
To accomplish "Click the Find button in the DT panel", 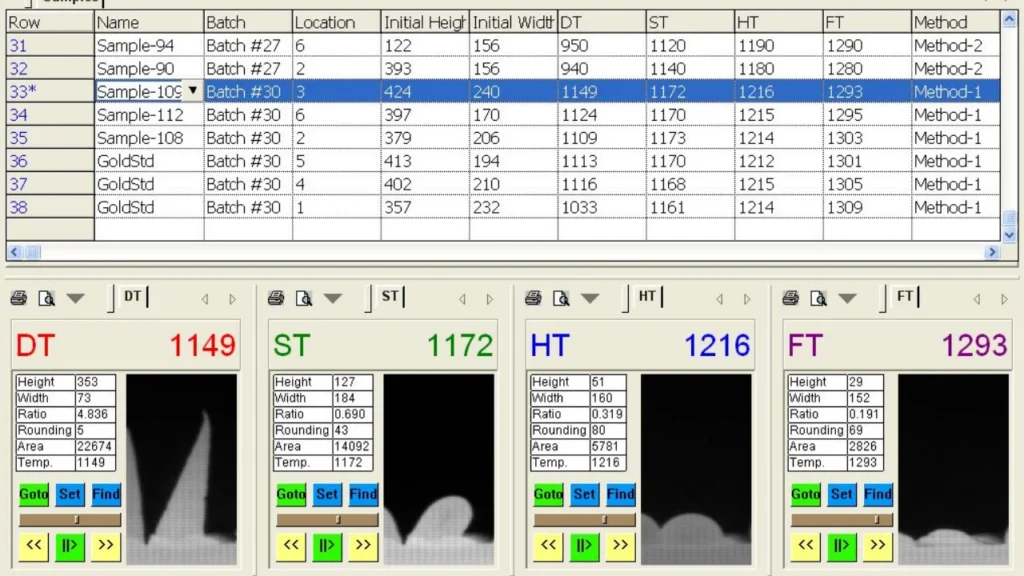I will pos(106,494).
